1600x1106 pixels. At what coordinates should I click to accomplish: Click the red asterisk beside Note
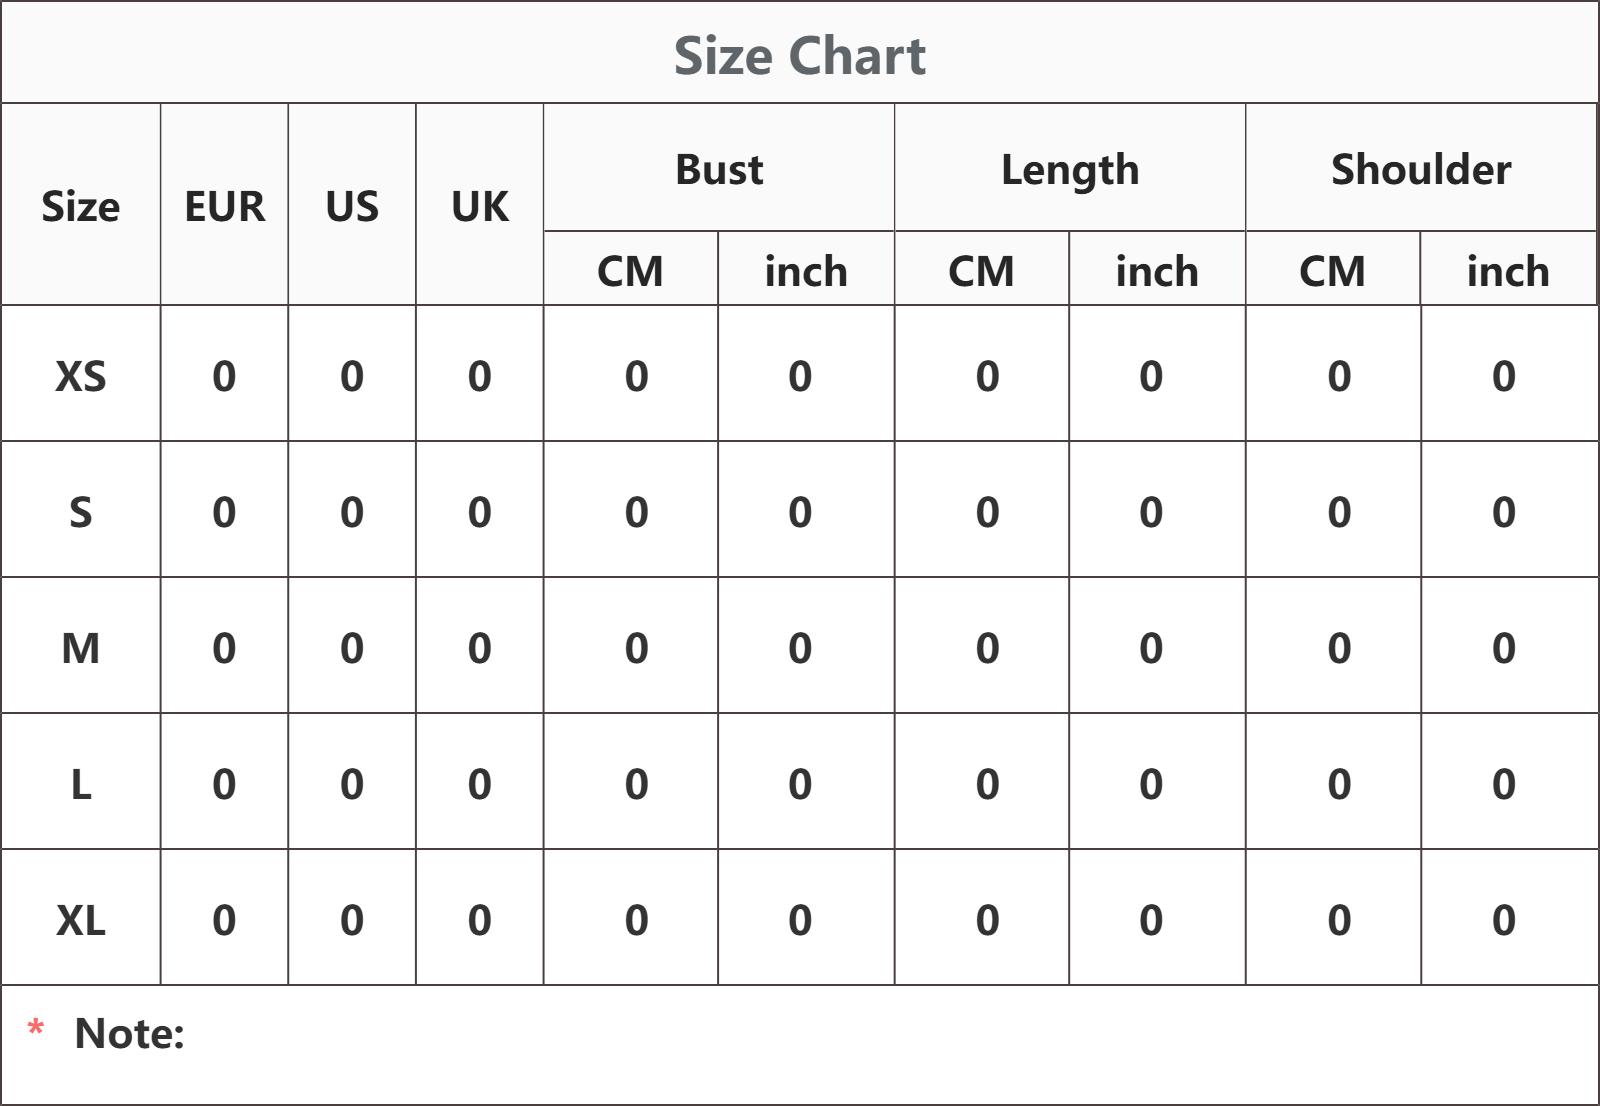(36, 1028)
